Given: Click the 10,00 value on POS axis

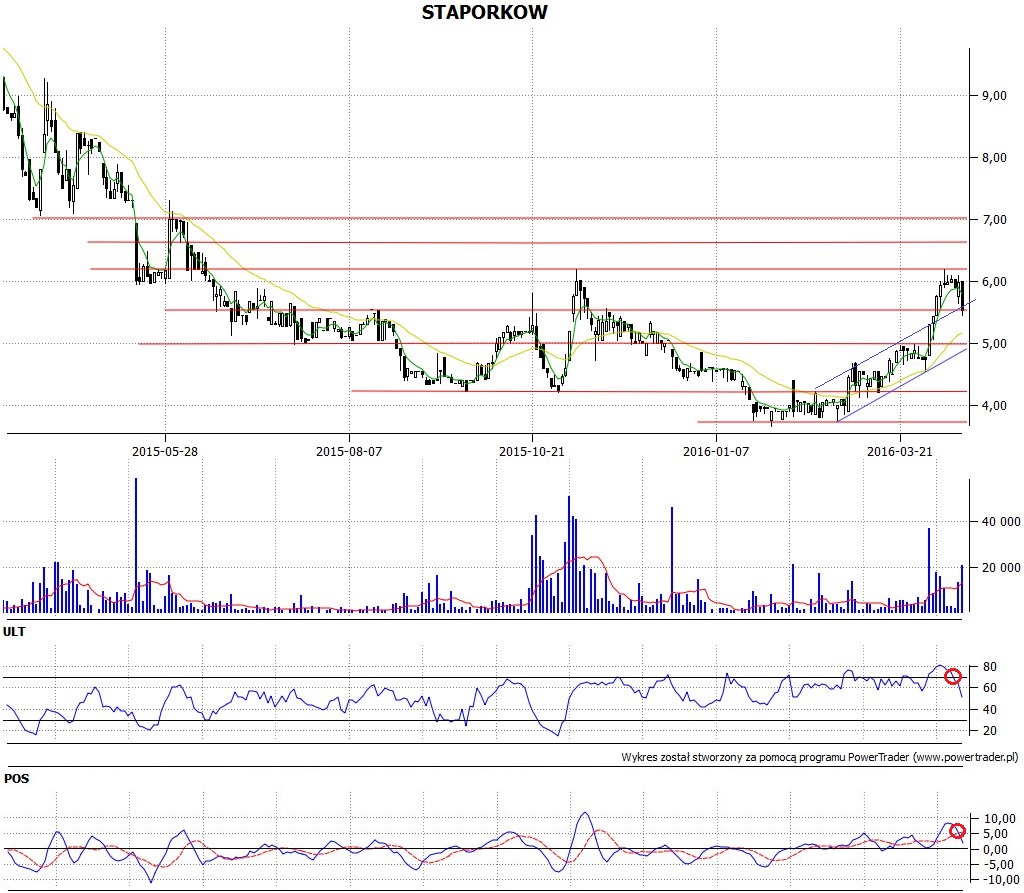Looking at the screenshot, I should click(1000, 819).
